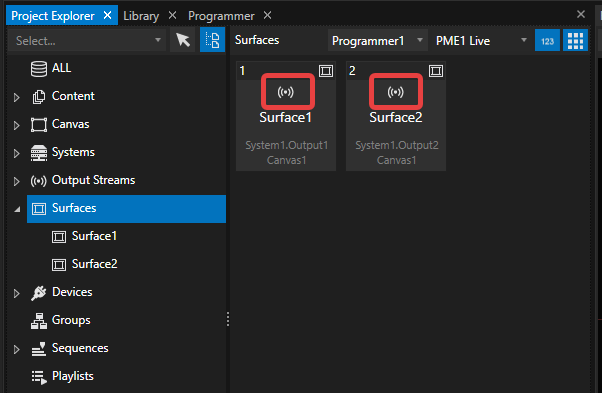The height and width of the screenshot is (393, 602).
Task: Select the Playlists icon
Action: pos(39,377)
